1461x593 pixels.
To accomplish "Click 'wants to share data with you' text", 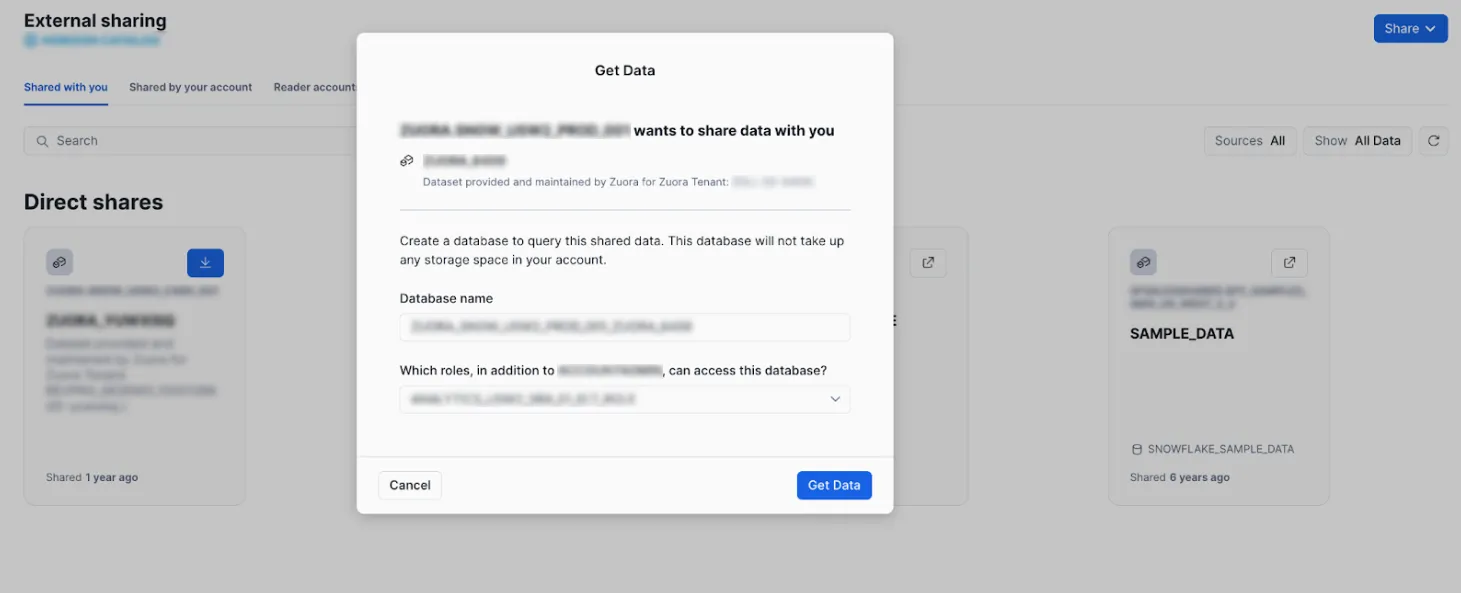I will [x=734, y=131].
